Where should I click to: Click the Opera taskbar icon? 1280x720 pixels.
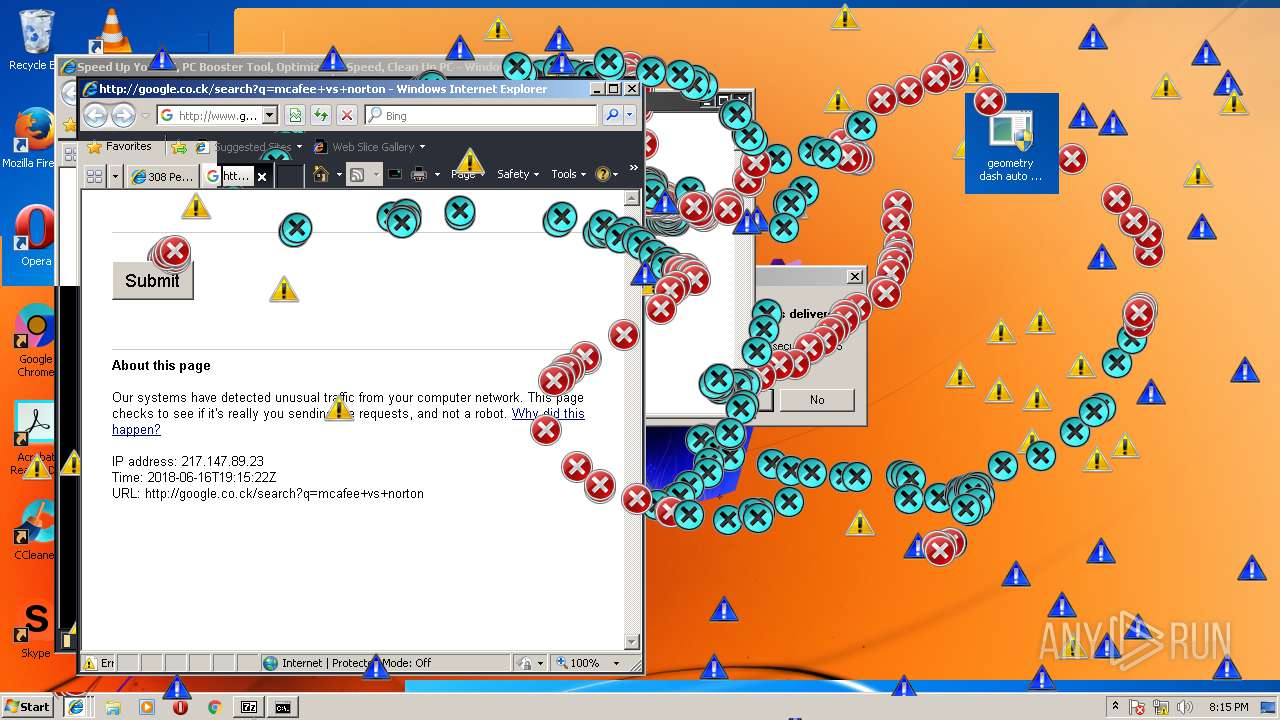(x=180, y=707)
